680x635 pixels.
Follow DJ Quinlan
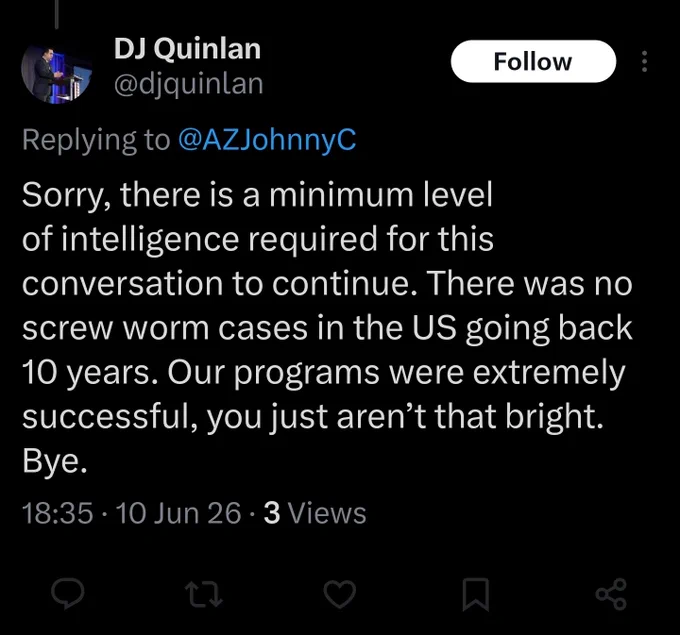coord(533,61)
